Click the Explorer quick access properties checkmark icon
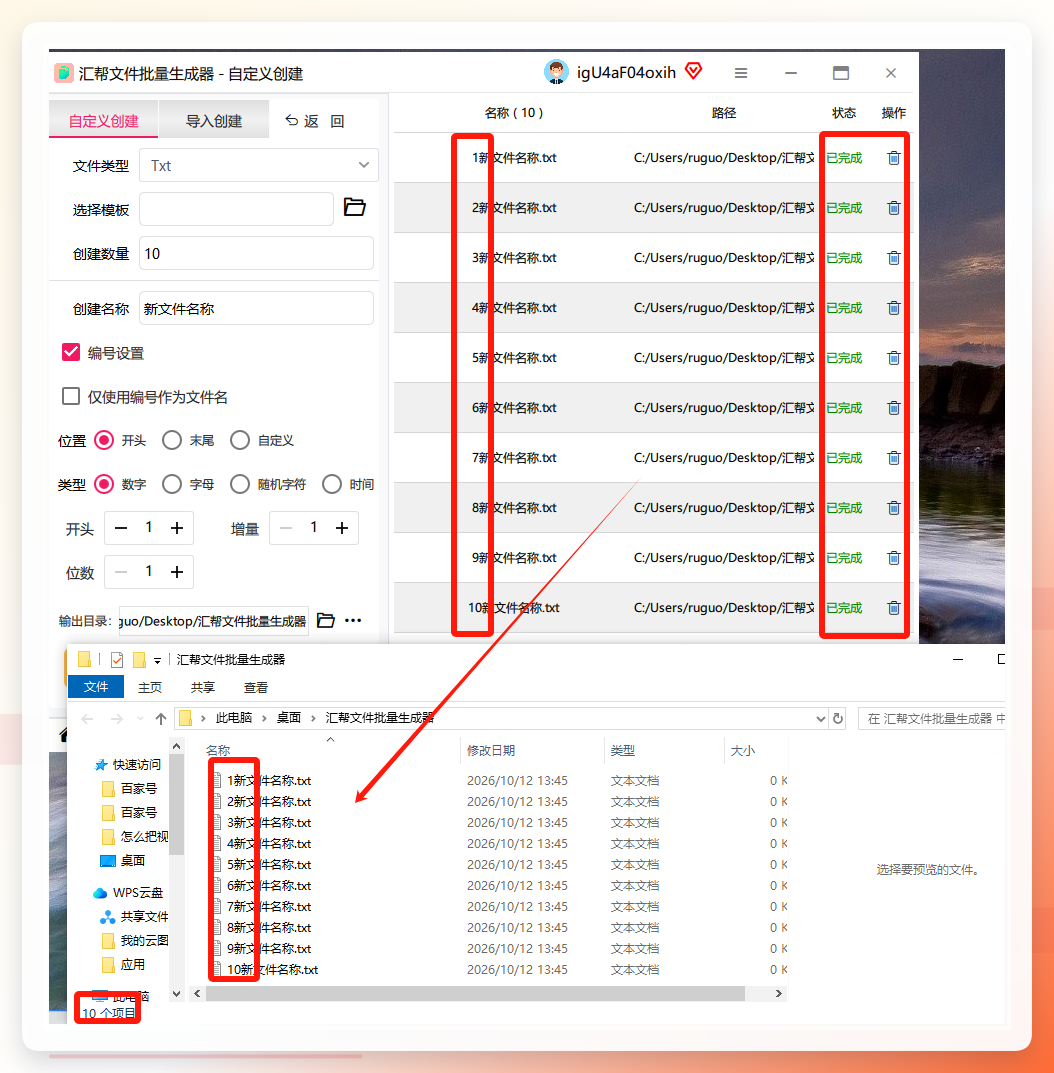 (x=117, y=660)
